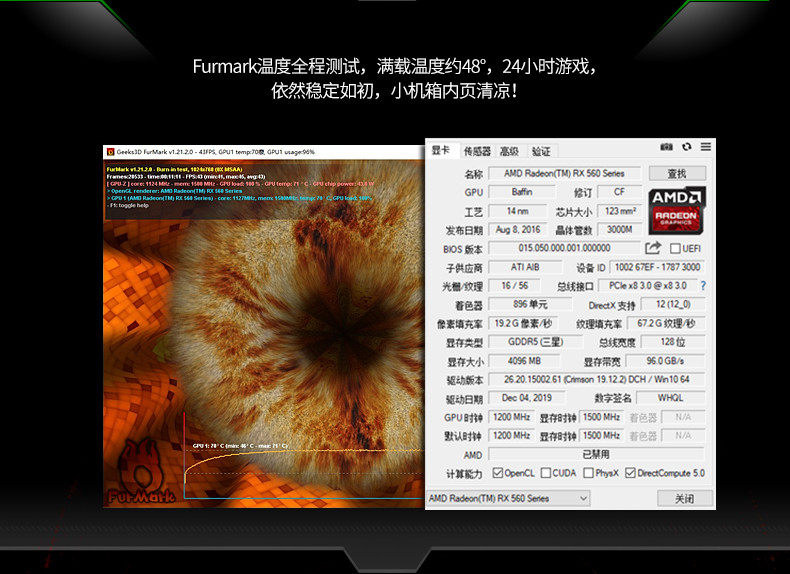Screen dimensions: 790x574
Task: Click the bus interface PCIe x8 3.0 value
Action: pyautogui.click(x=647, y=286)
